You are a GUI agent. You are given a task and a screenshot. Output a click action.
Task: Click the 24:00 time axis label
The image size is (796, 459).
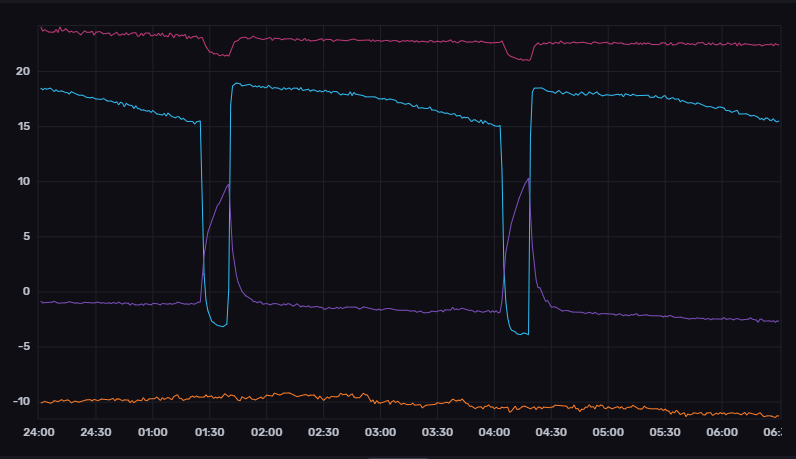[38, 432]
